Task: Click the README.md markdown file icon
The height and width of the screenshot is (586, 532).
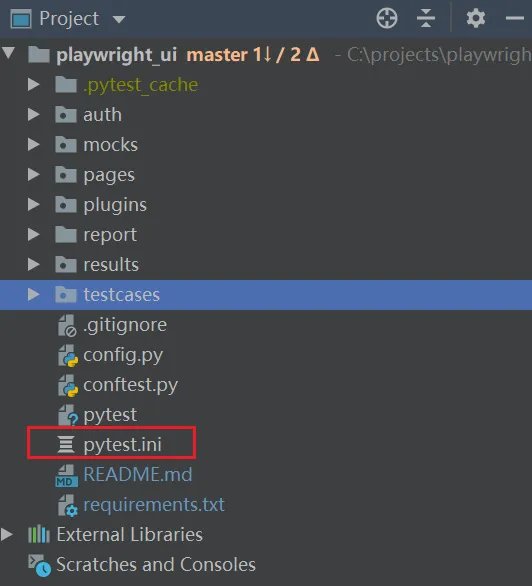Action: 67,475
